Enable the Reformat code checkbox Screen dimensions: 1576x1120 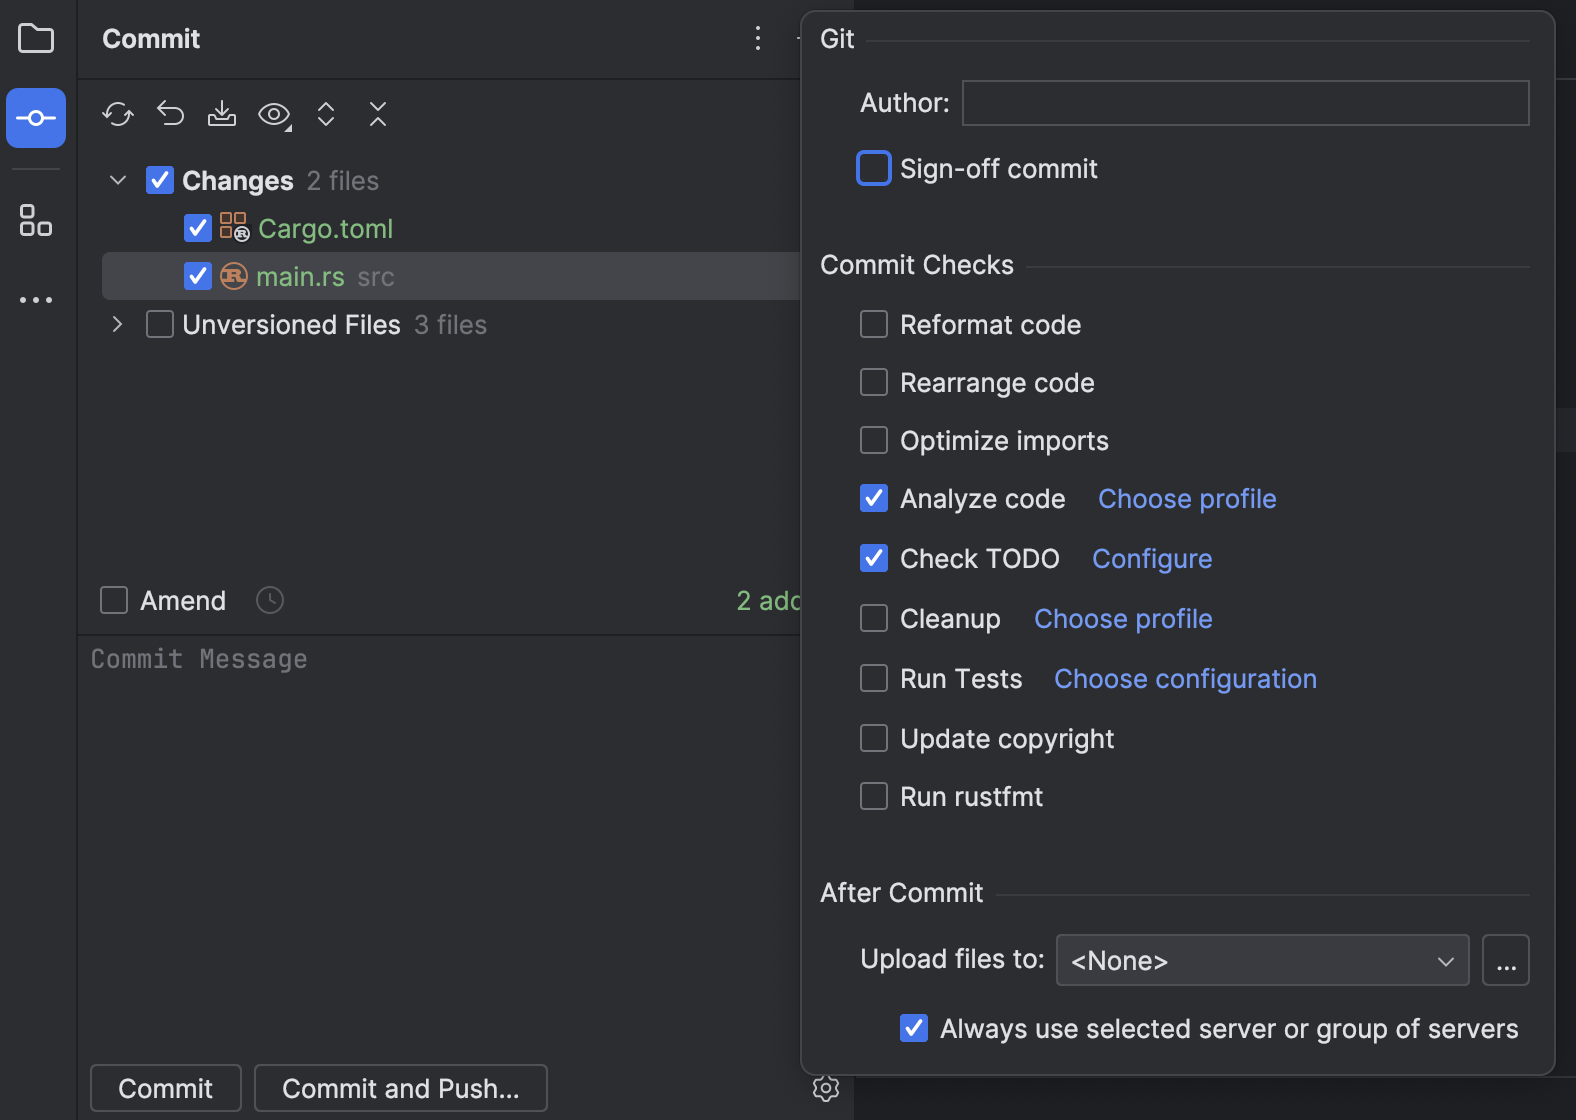(874, 325)
